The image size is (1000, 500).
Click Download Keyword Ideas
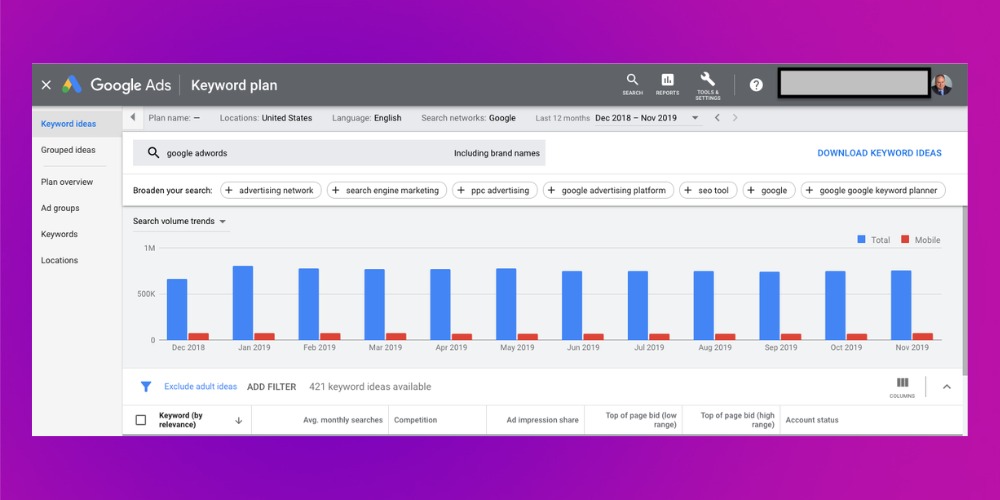[x=879, y=153]
